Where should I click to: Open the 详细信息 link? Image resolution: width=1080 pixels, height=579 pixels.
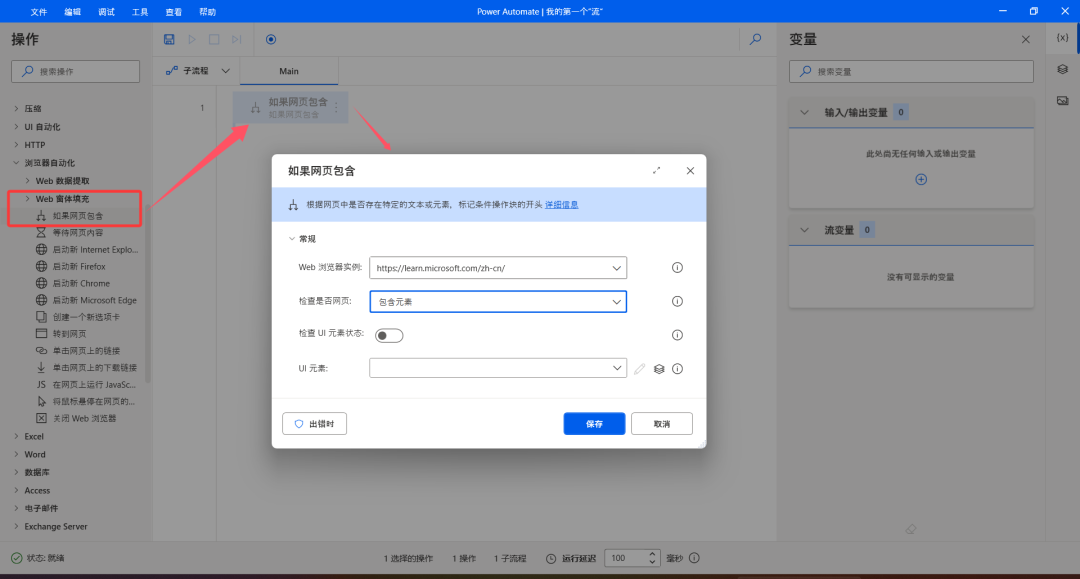561,204
